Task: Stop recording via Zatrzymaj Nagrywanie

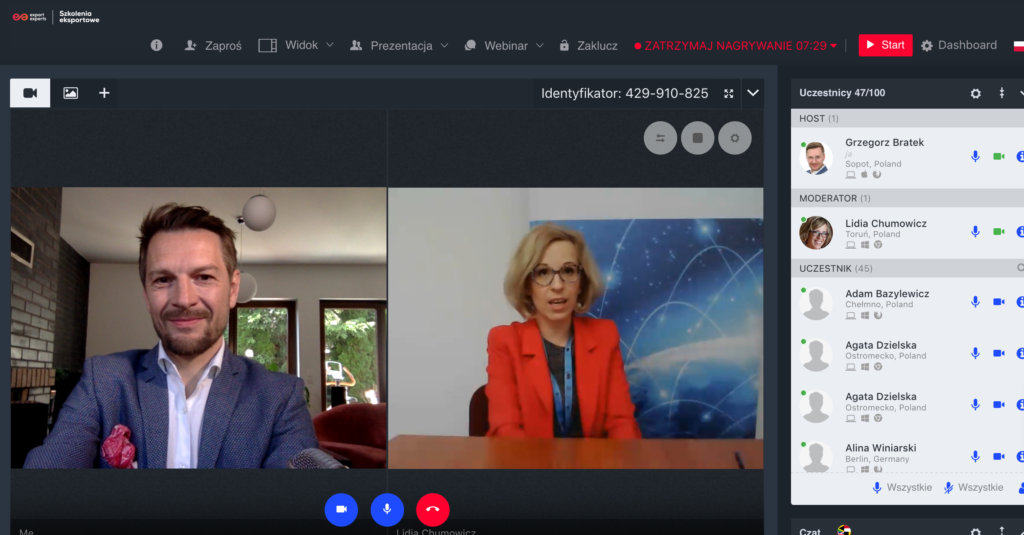Action: coord(735,46)
